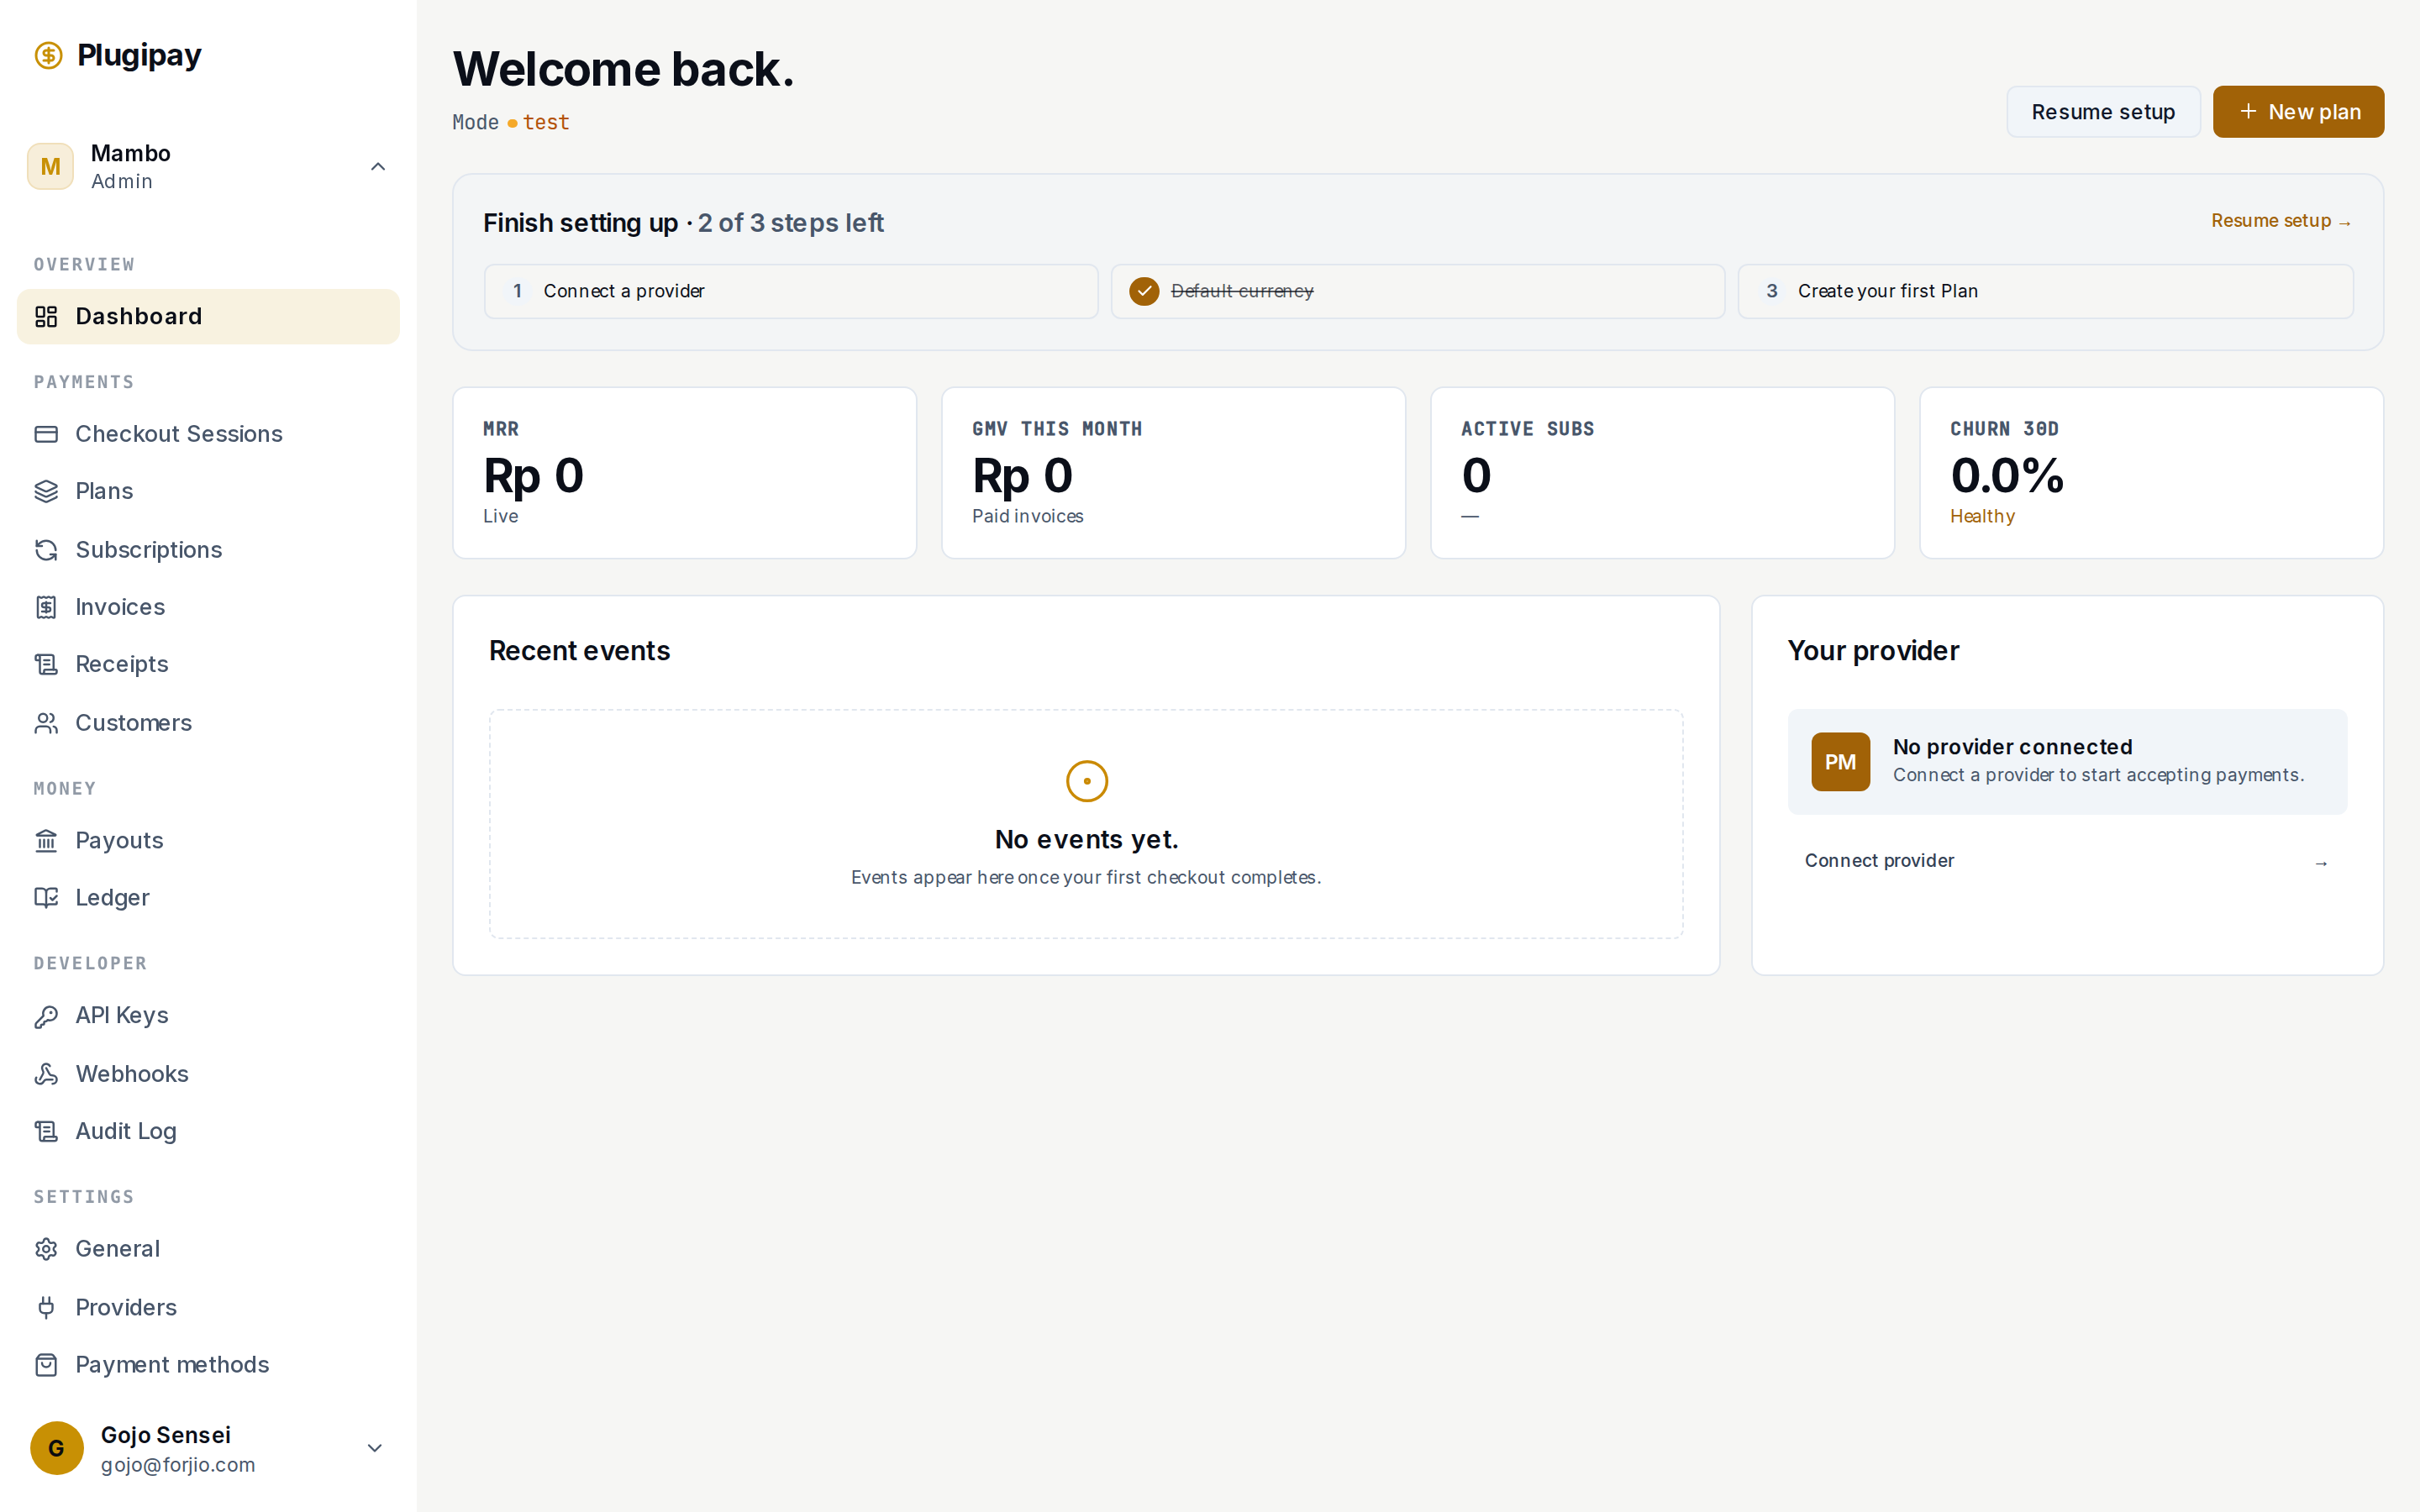Select step 1 Connect a provider
The width and height of the screenshot is (2420, 1512).
[x=791, y=291]
